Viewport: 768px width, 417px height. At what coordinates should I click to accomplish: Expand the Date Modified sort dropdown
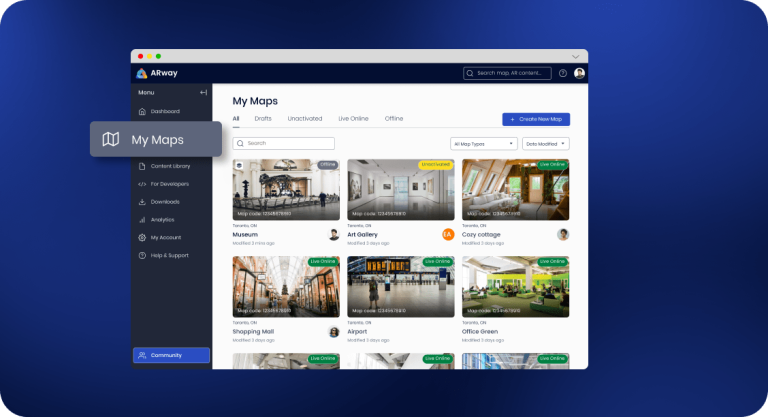click(x=546, y=144)
